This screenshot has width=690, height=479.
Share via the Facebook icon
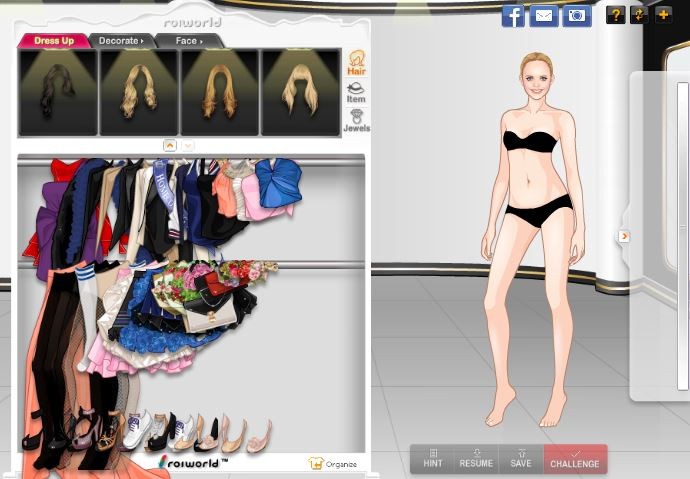coord(513,15)
